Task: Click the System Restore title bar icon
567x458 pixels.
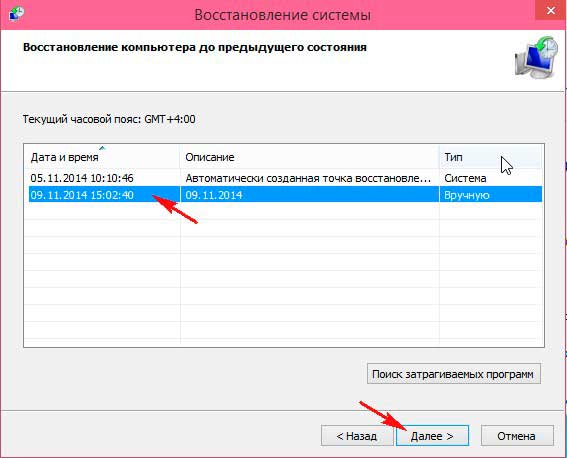Action: 16,14
